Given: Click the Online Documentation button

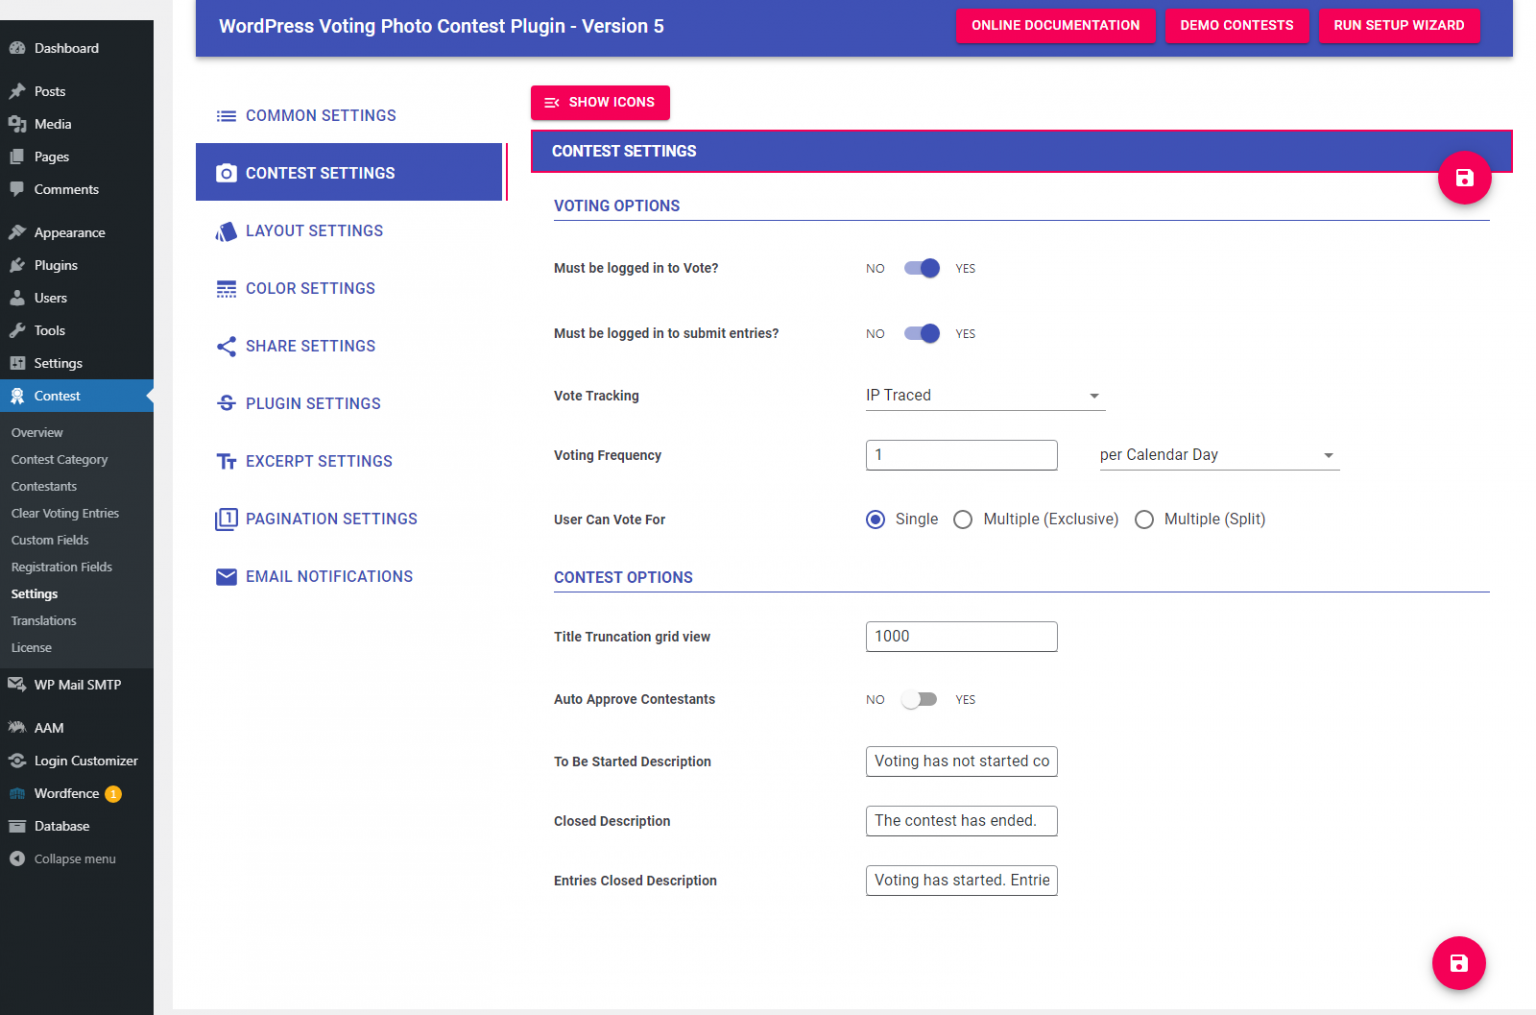Looking at the screenshot, I should pos(1055,25).
